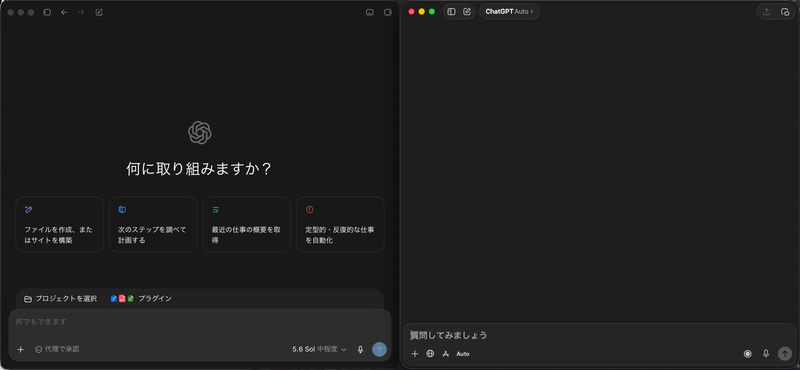Open the tools icon beside Auto label

coord(445,354)
